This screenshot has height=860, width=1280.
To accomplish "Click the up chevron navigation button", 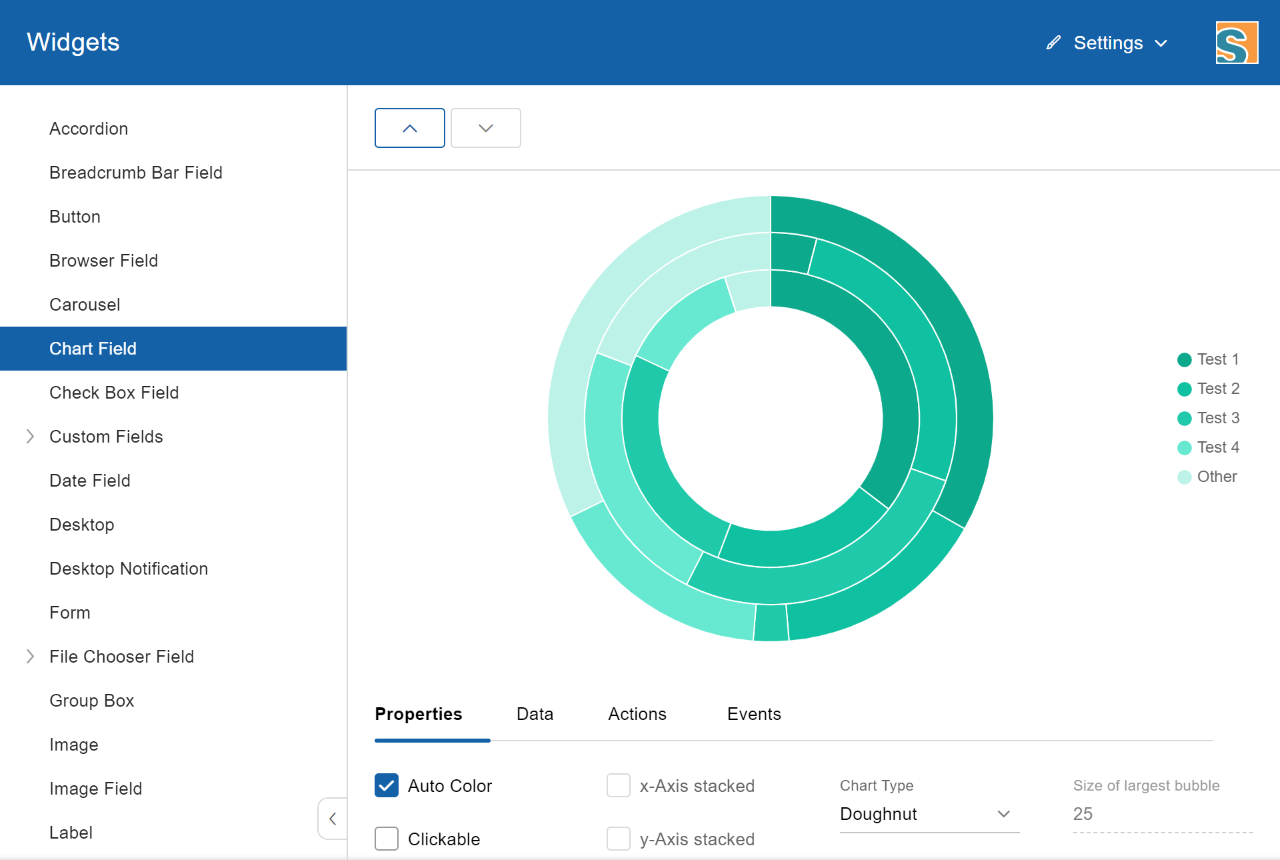I will (x=409, y=128).
